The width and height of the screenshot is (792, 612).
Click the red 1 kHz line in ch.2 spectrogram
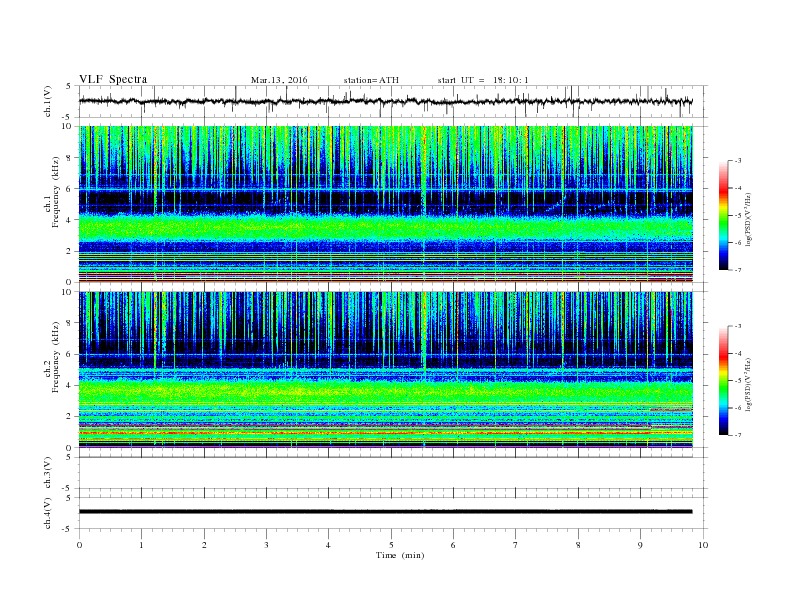[385, 433]
